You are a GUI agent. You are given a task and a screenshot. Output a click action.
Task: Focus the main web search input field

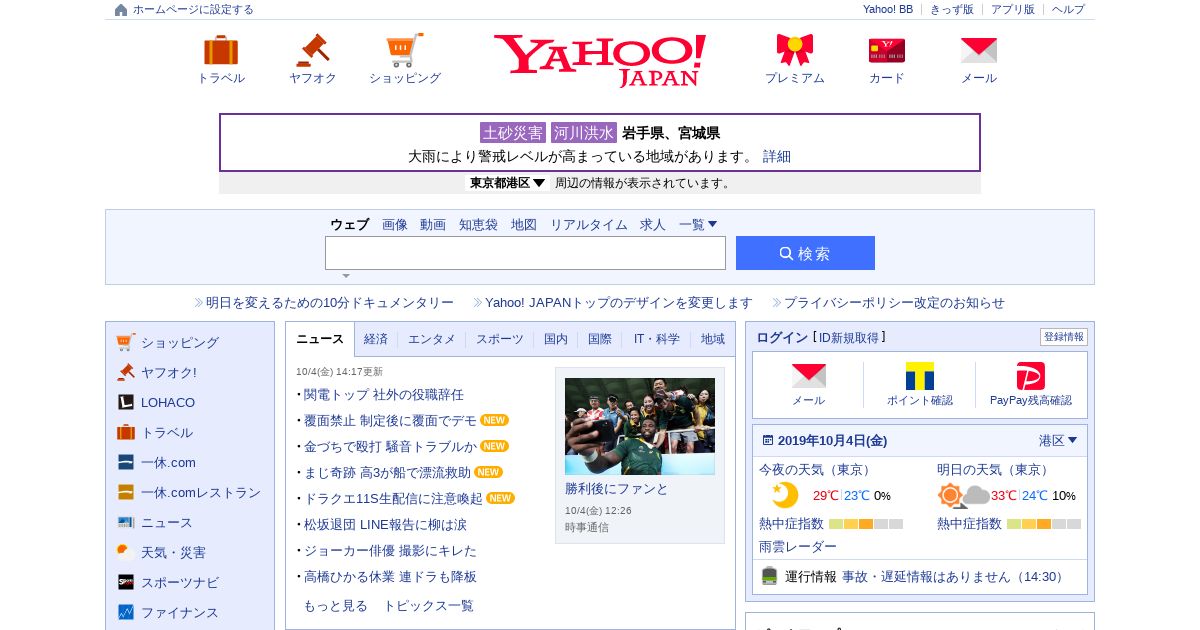pyautogui.click(x=525, y=253)
